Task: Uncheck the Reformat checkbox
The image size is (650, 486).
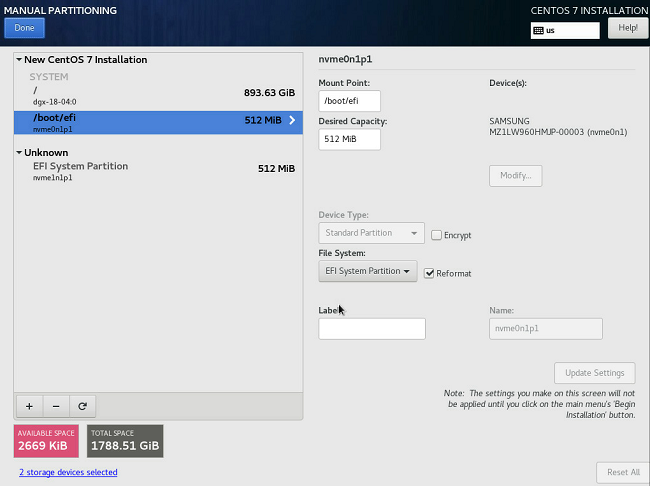Action: click(x=429, y=273)
